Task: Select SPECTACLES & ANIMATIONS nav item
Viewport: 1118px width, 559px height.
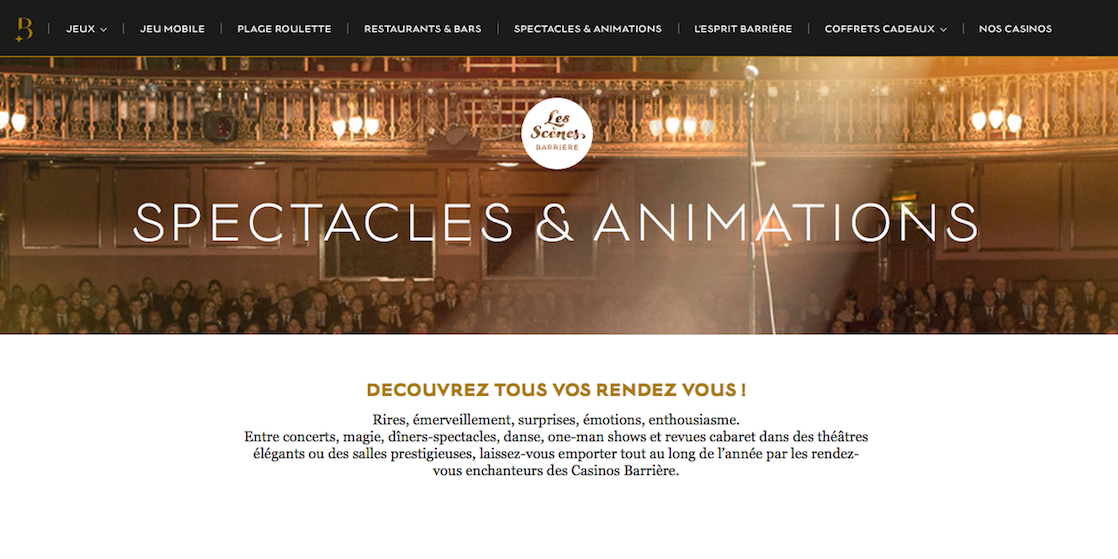Action: point(588,29)
